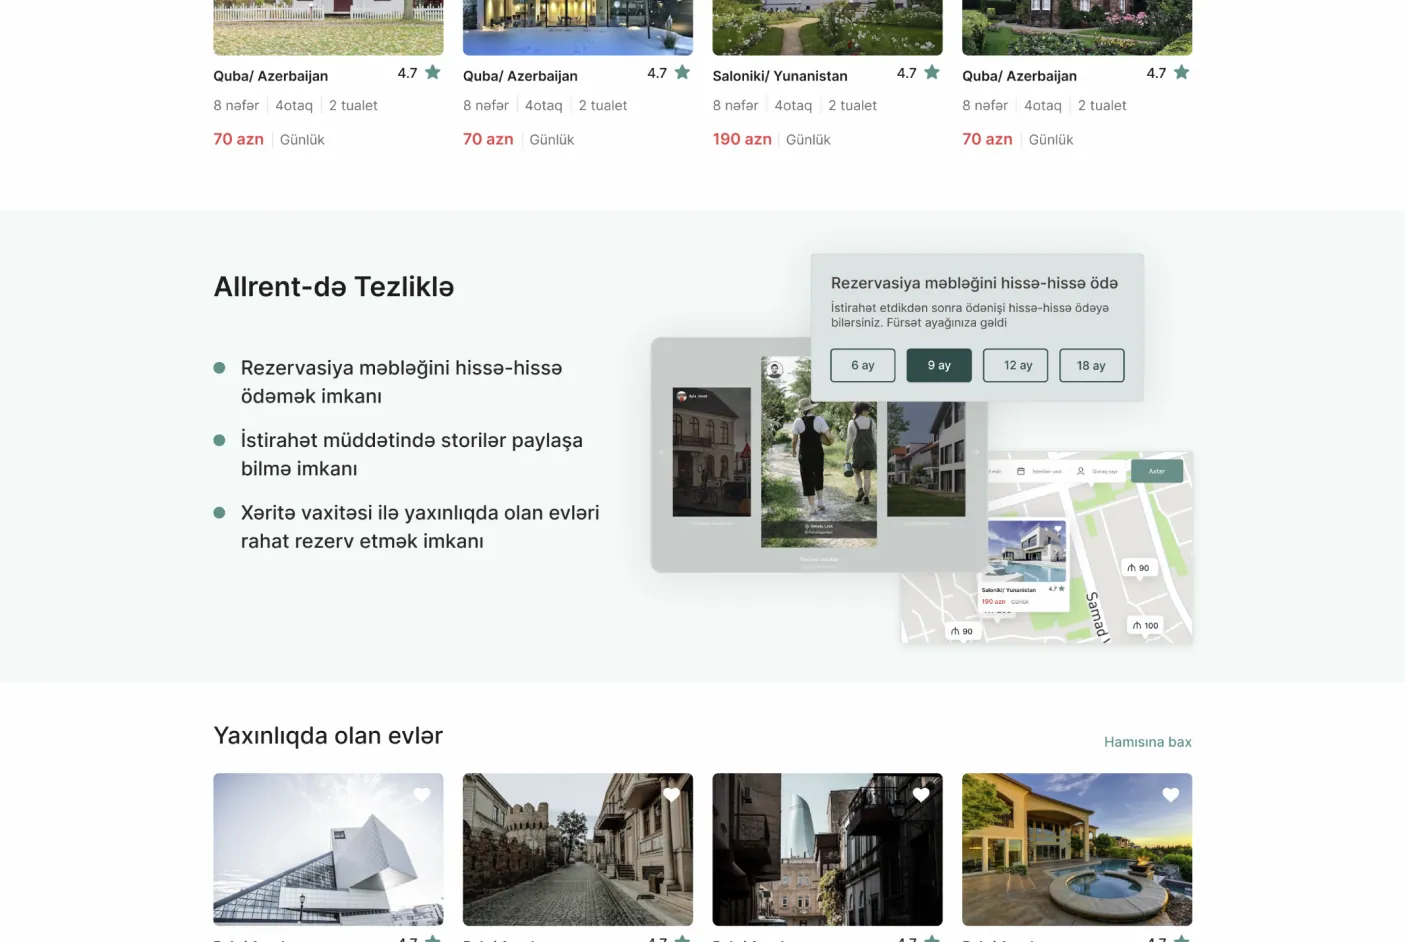Screen dimensions: 1405x942
Task: Open the villa photo in the map popup
Action: coord(1027,551)
